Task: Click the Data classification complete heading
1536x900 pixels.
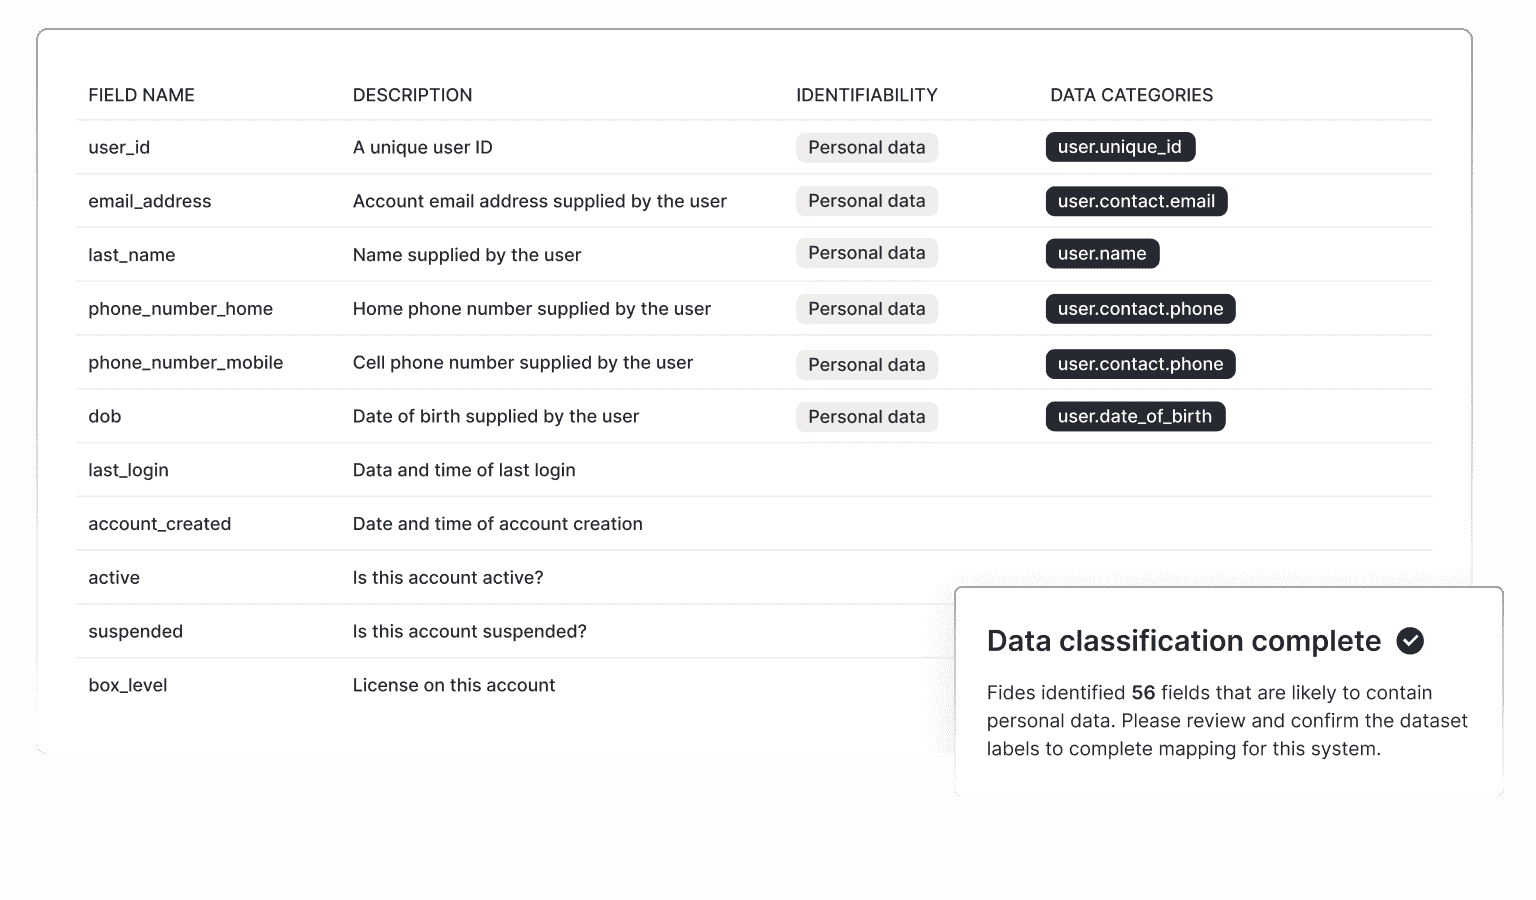Action: (x=1184, y=641)
